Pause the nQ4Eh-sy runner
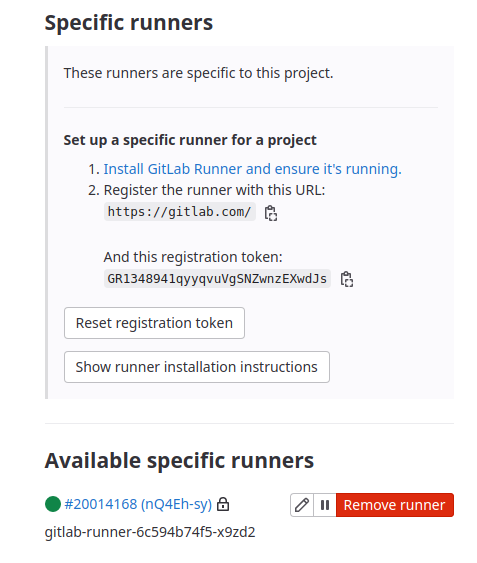This screenshot has height=563, width=477. point(325,505)
